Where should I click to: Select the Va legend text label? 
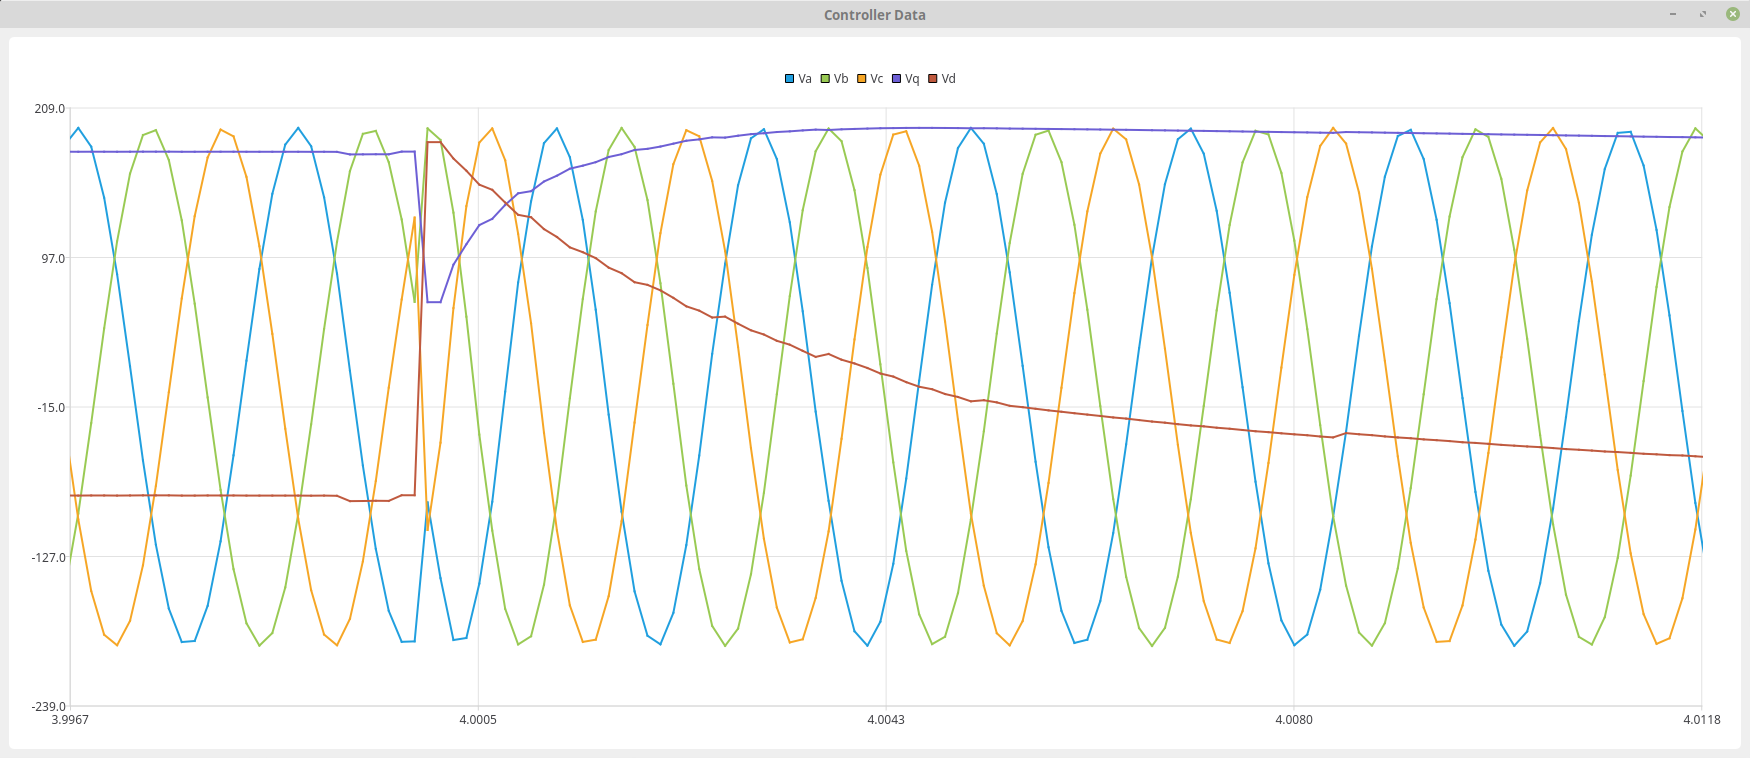(x=805, y=79)
